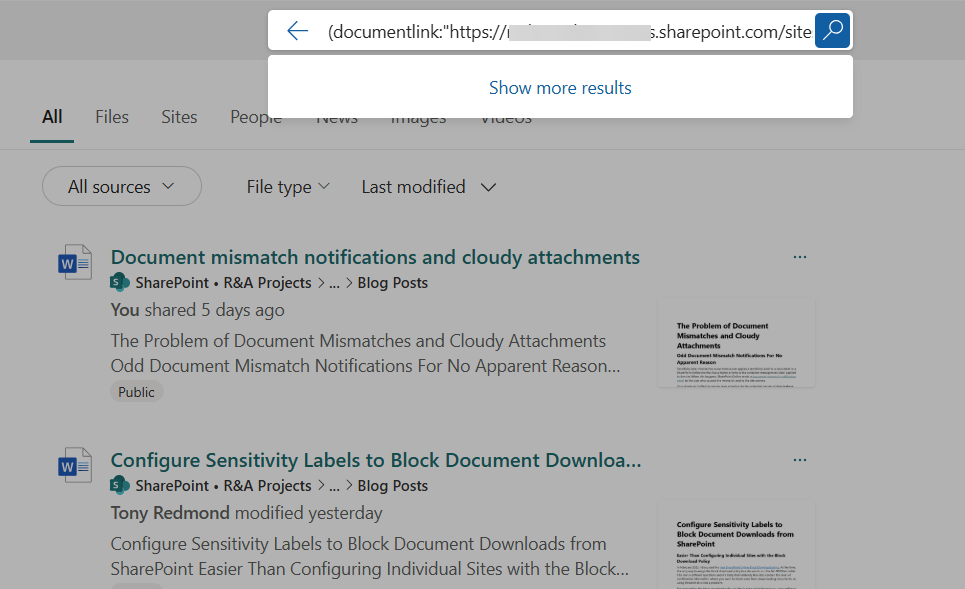Switch to the Sites tab
The height and width of the screenshot is (589, 965).
pyautogui.click(x=179, y=117)
